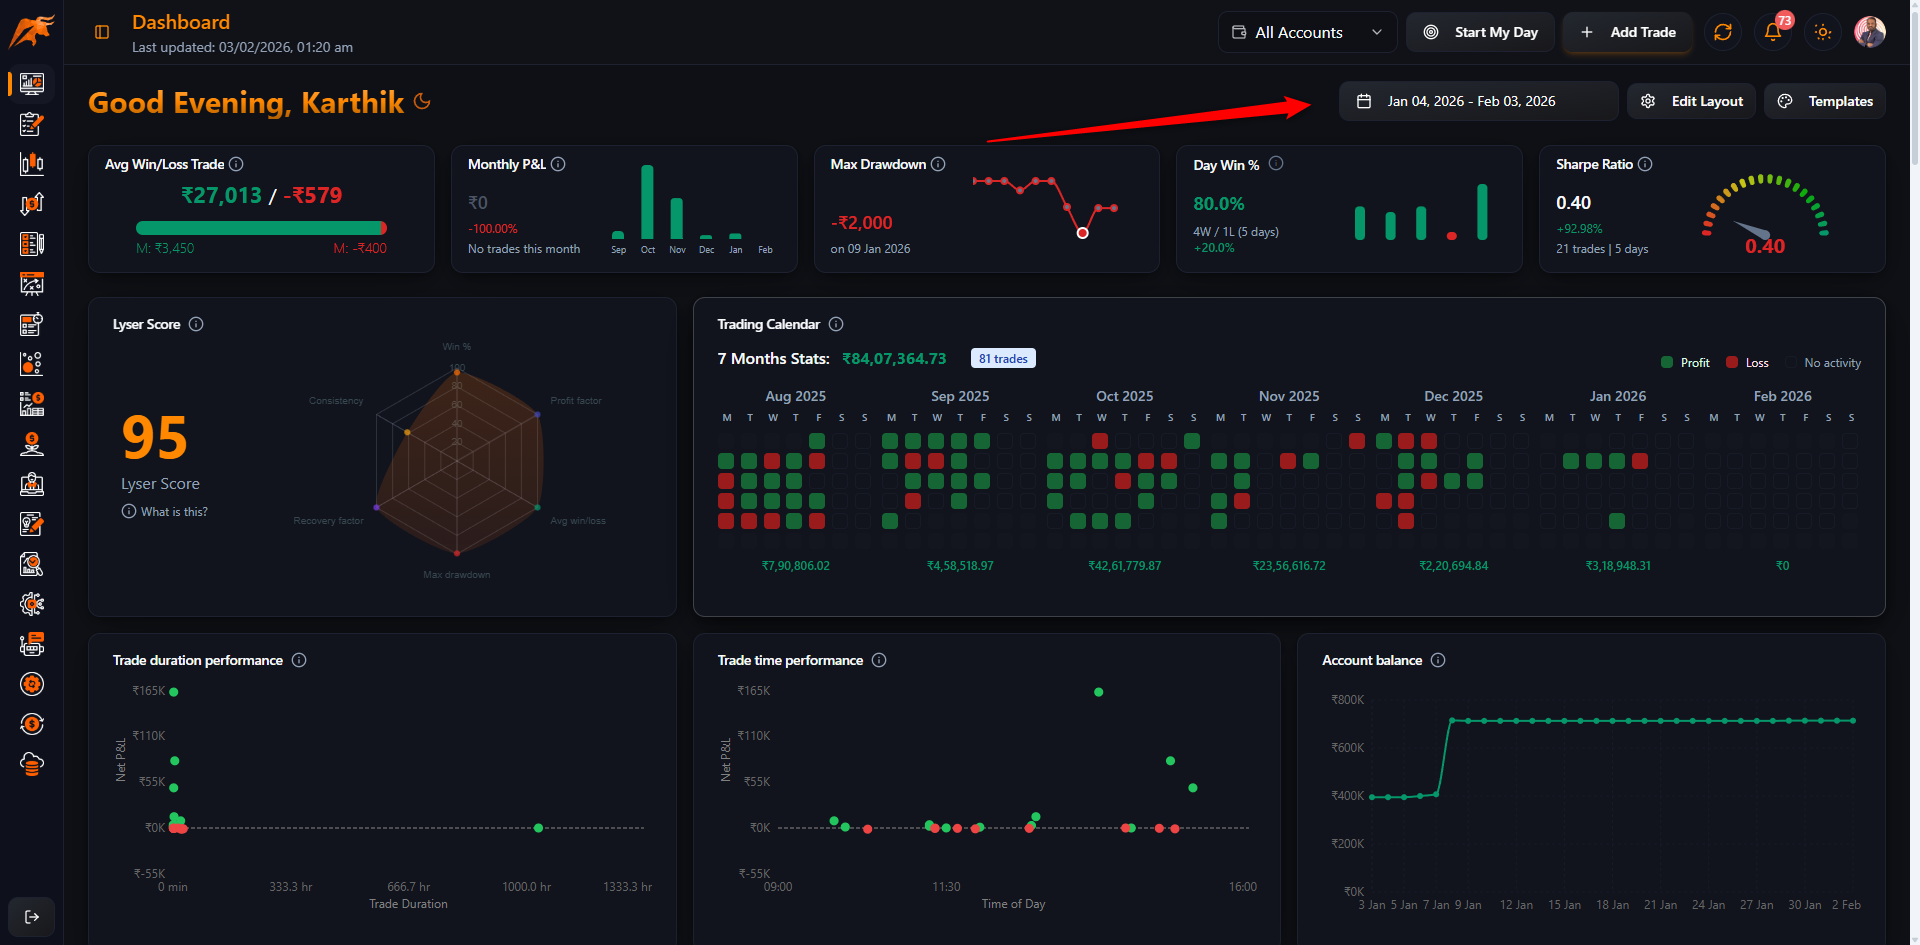Click the green win/loss ratio progress bar
This screenshot has width=1920, height=945.
pos(261,228)
